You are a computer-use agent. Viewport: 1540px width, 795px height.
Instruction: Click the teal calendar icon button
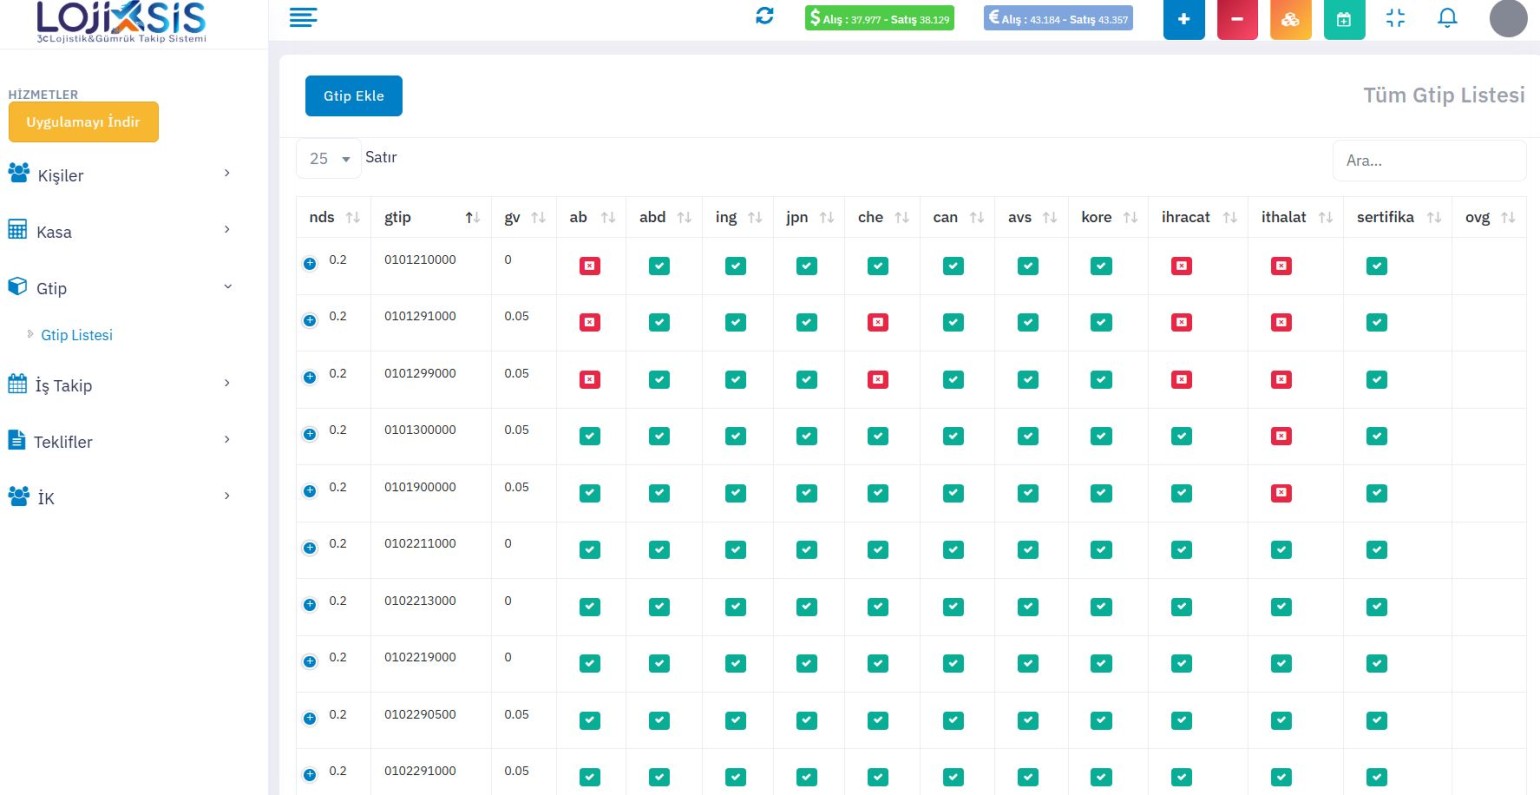pyautogui.click(x=1344, y=19)
